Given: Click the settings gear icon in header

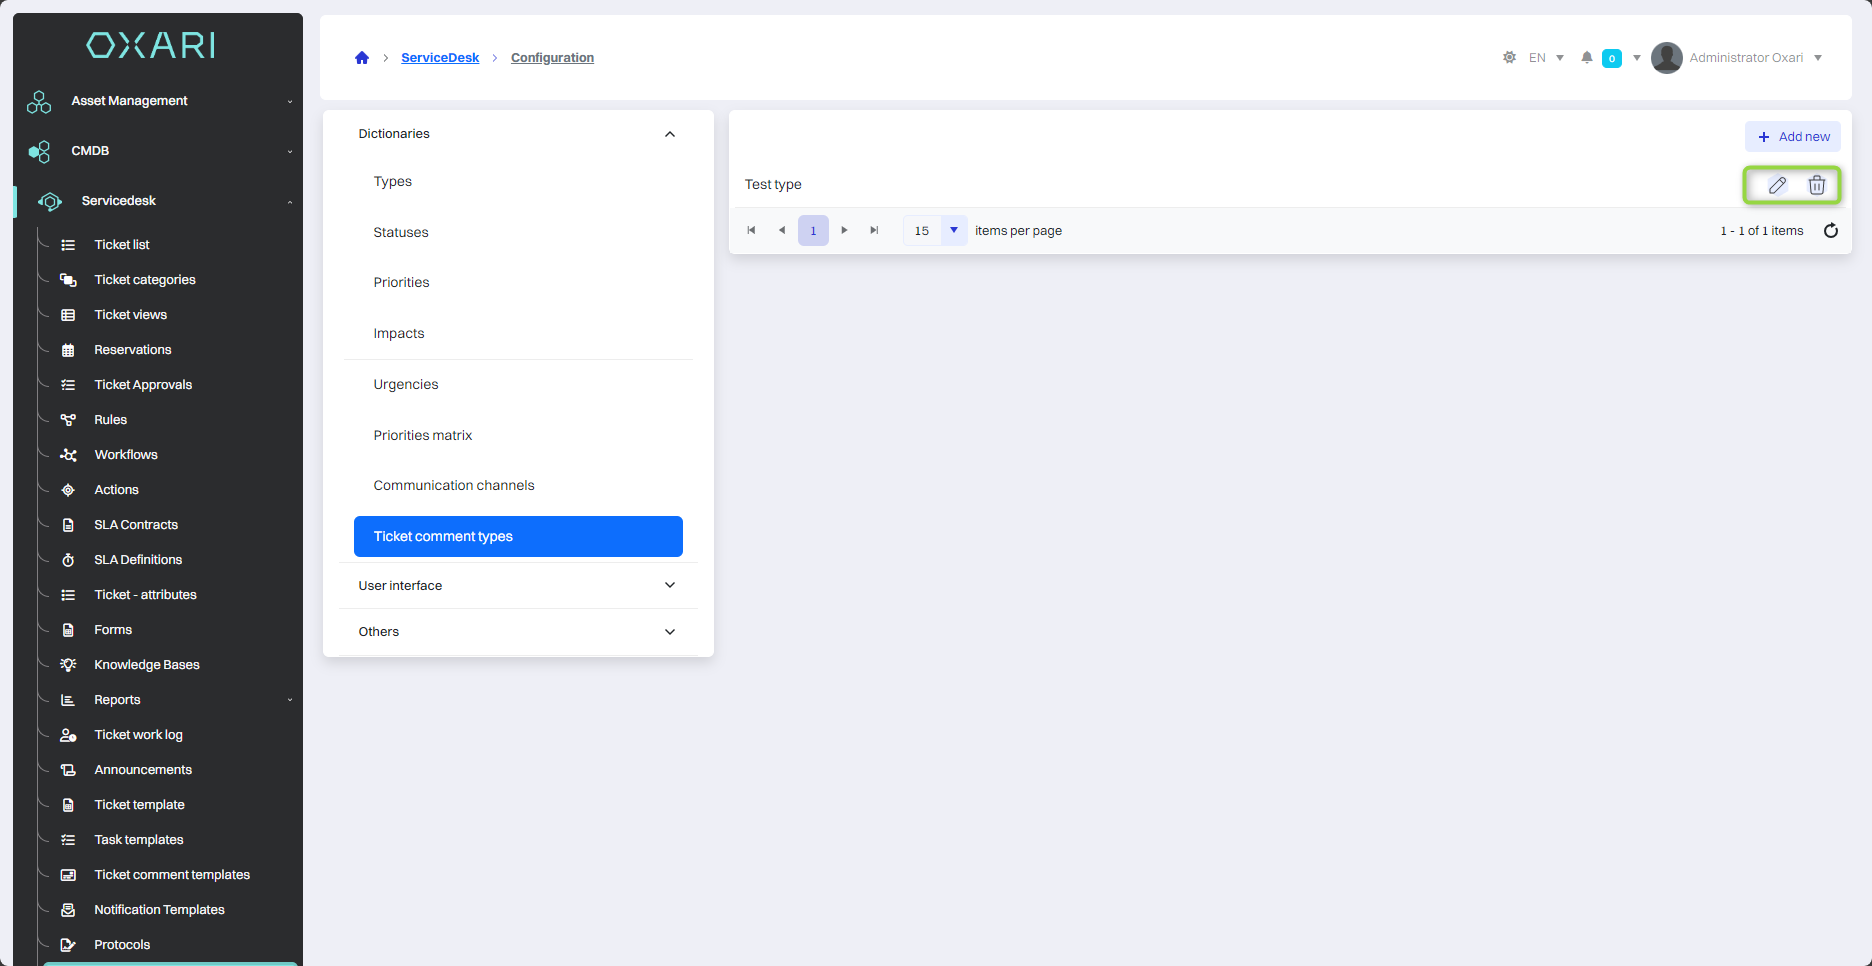Looking at the screenshot, I should click(1509, 58).
